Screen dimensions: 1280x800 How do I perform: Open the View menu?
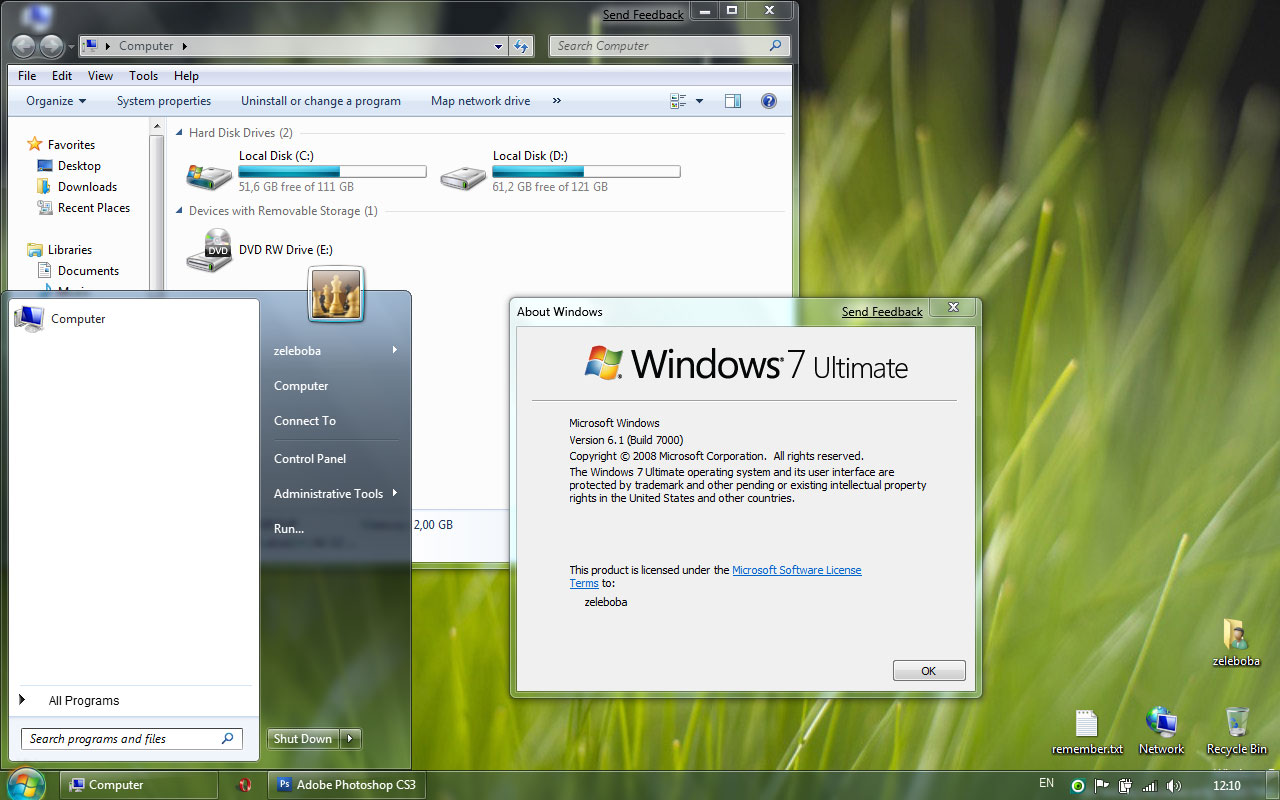point(100,76)
